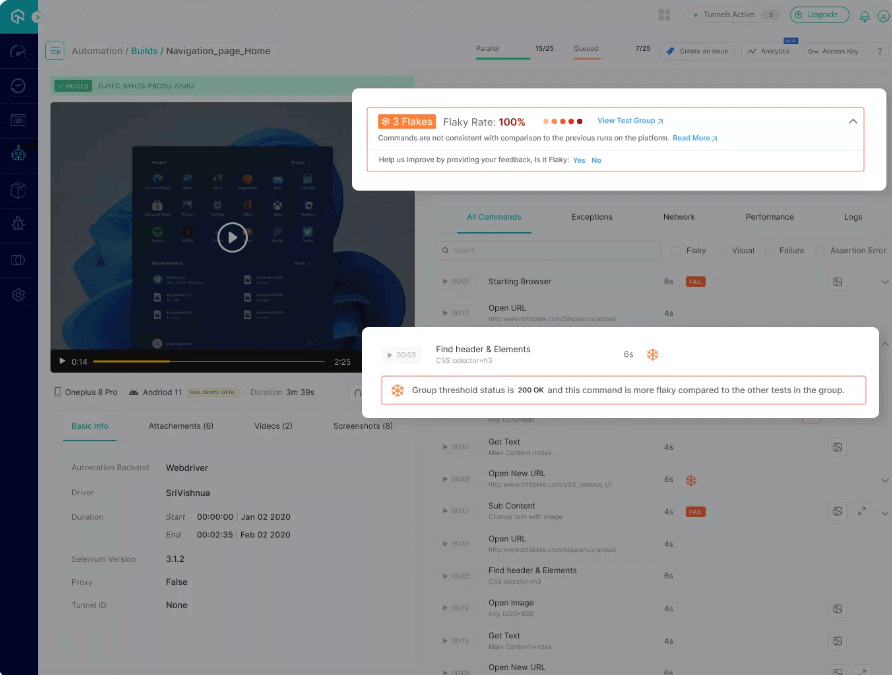Open the Analytics button

tap(769, 51)
